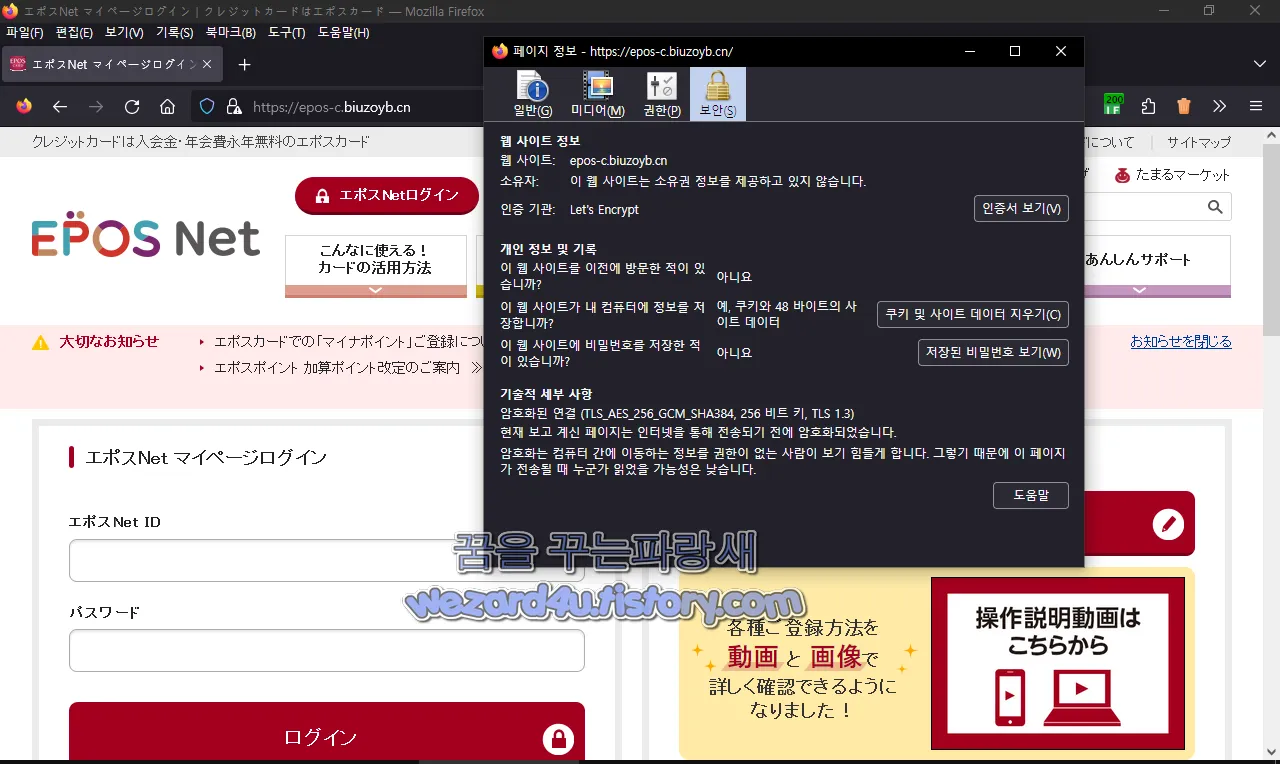Click the padlock site identity icon
Image resolution: width=1280 pixels, height=764 pixels.
(234, 107)
